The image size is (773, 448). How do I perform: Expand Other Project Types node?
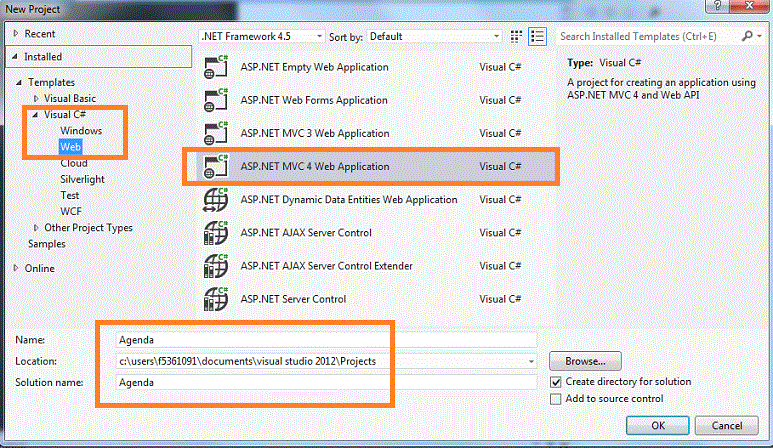[x=36, y=228]
